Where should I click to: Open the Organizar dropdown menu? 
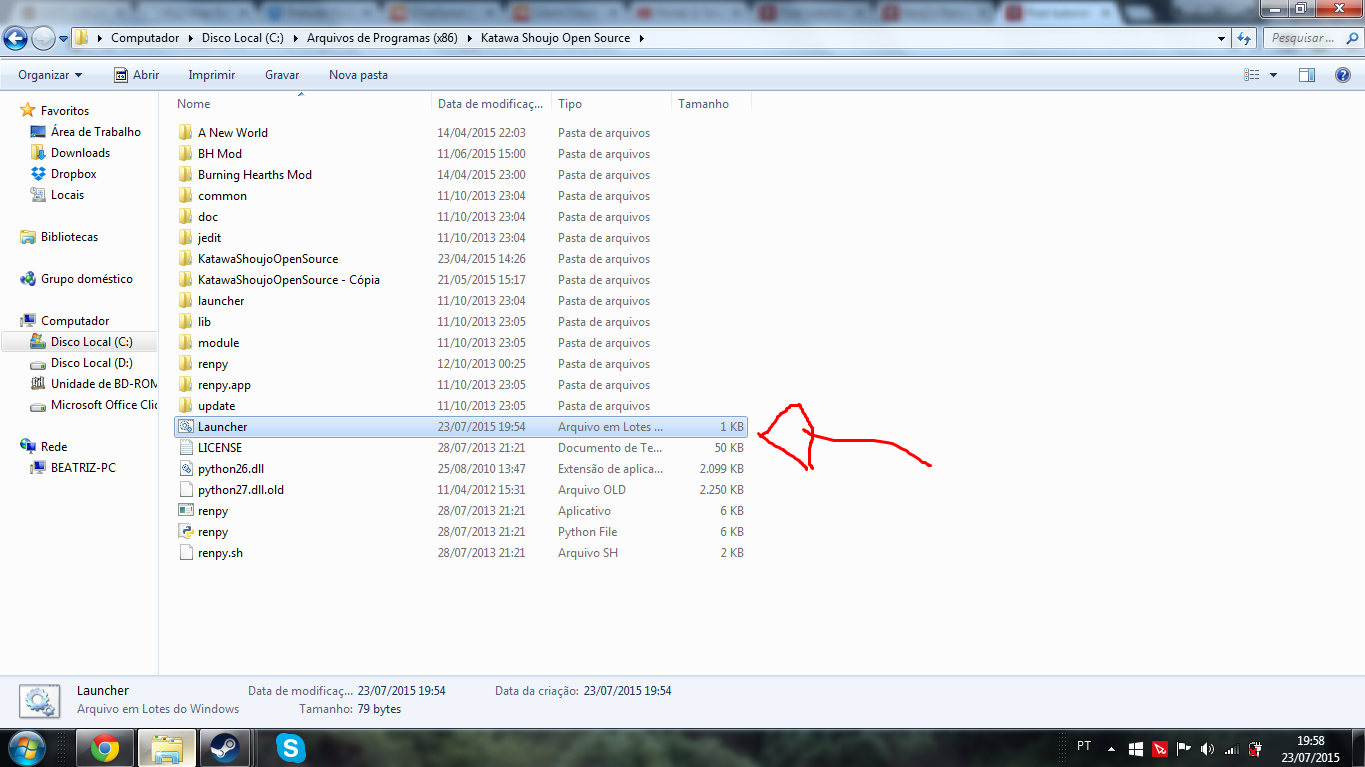click(x=50, y=75)
